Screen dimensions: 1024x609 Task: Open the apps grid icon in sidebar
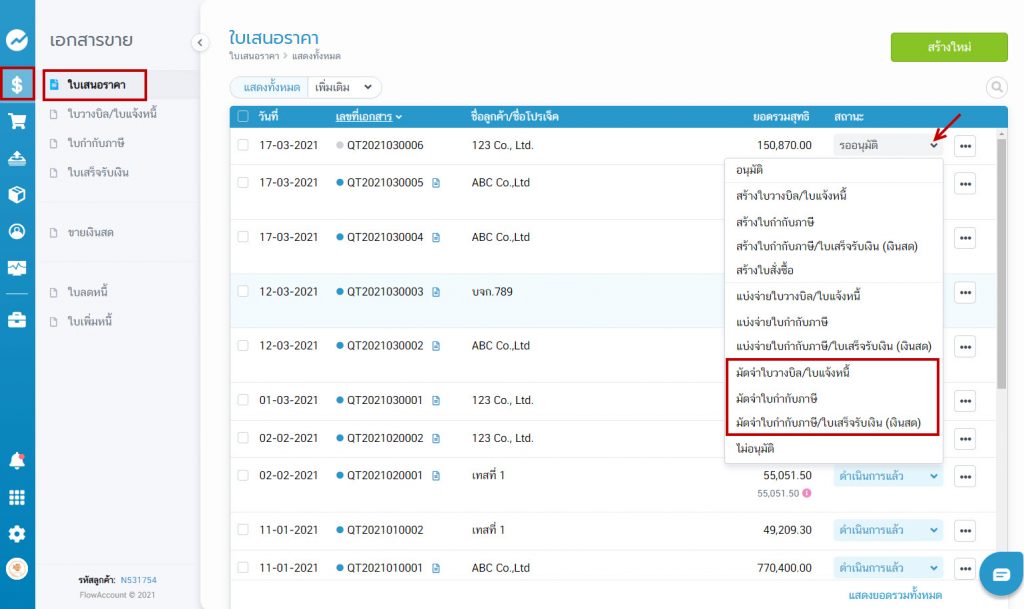(17, 497)
